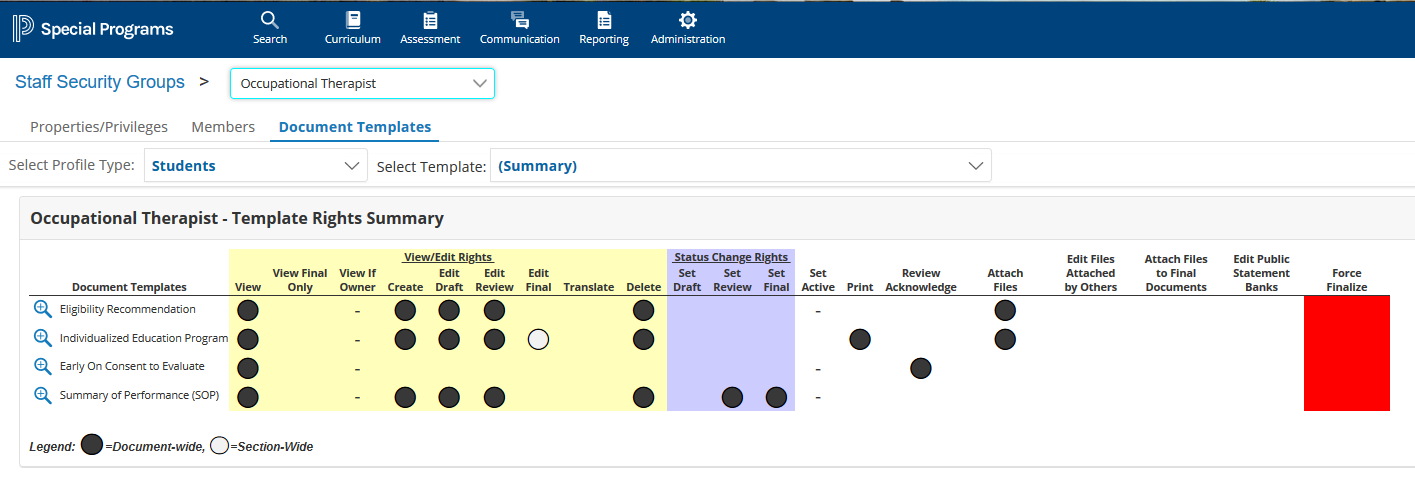Open the Communication chat icon

[519, 21]
